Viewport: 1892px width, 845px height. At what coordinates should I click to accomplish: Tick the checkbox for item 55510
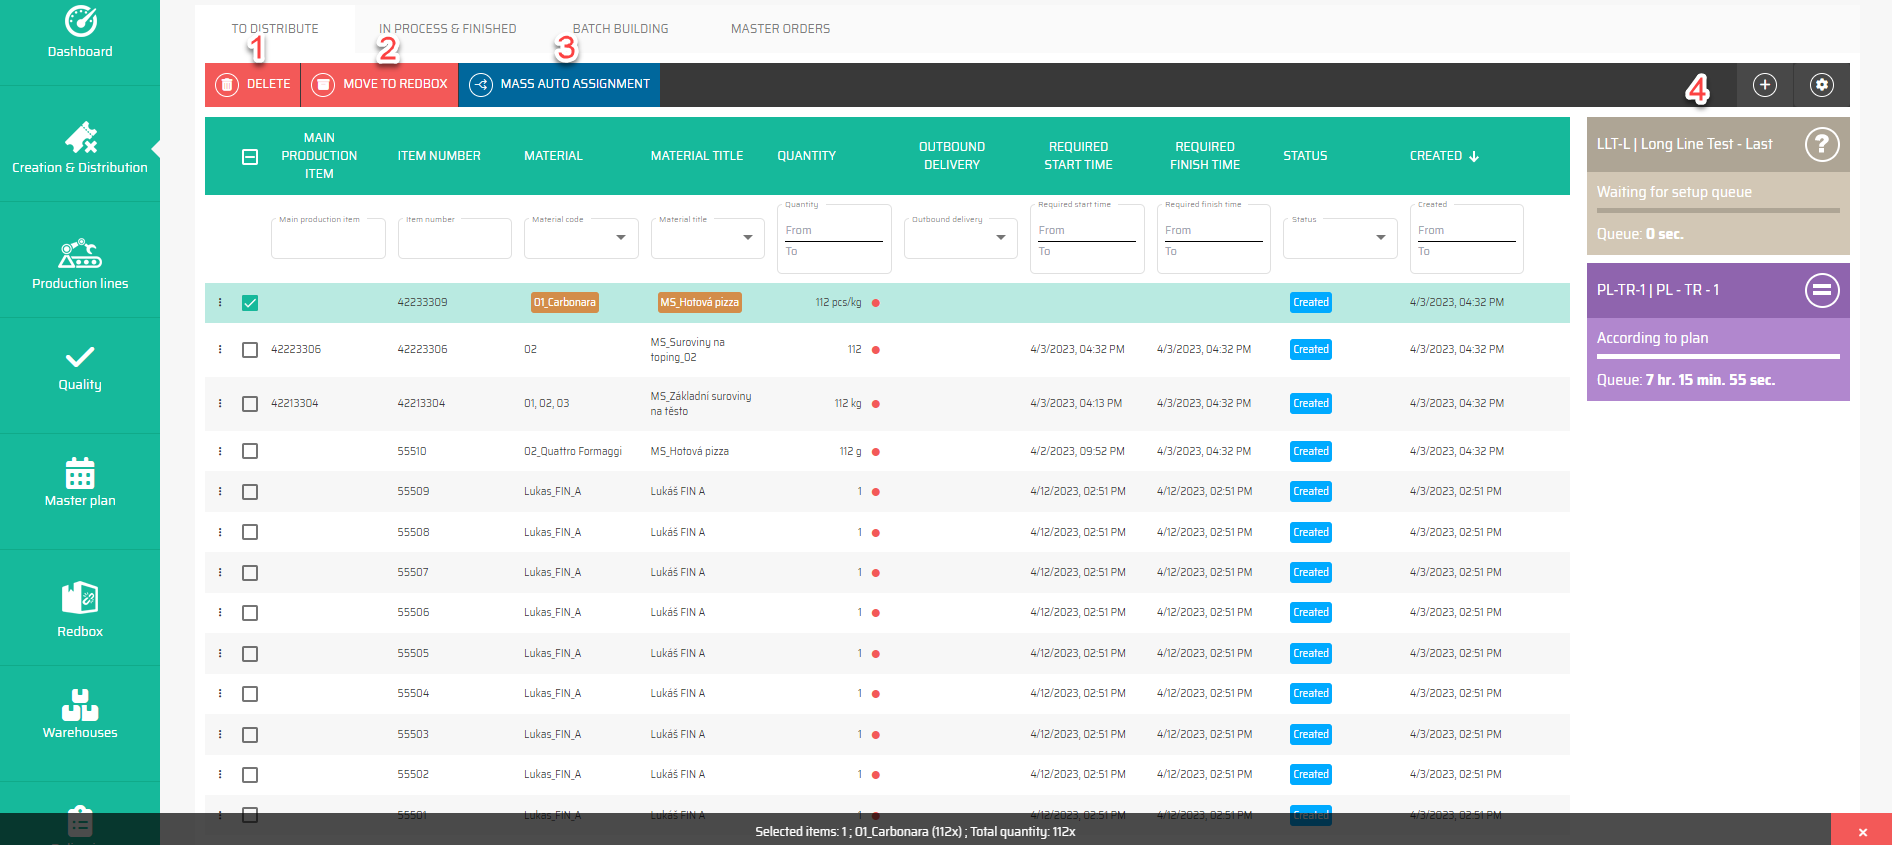pos(250,452)
